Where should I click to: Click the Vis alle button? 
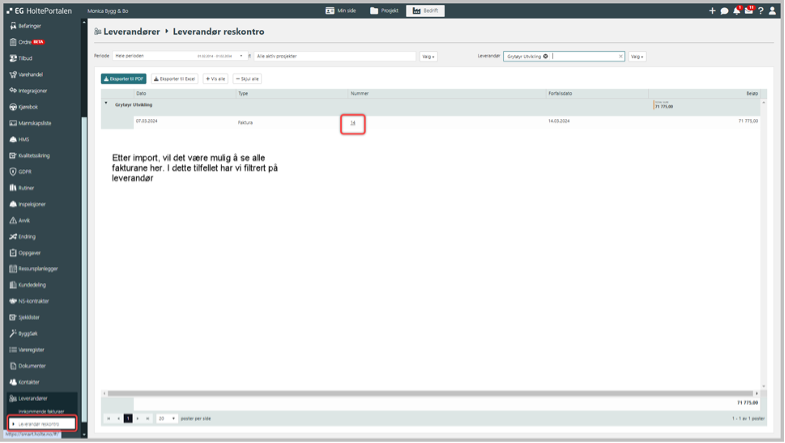(x=215, y=78)
